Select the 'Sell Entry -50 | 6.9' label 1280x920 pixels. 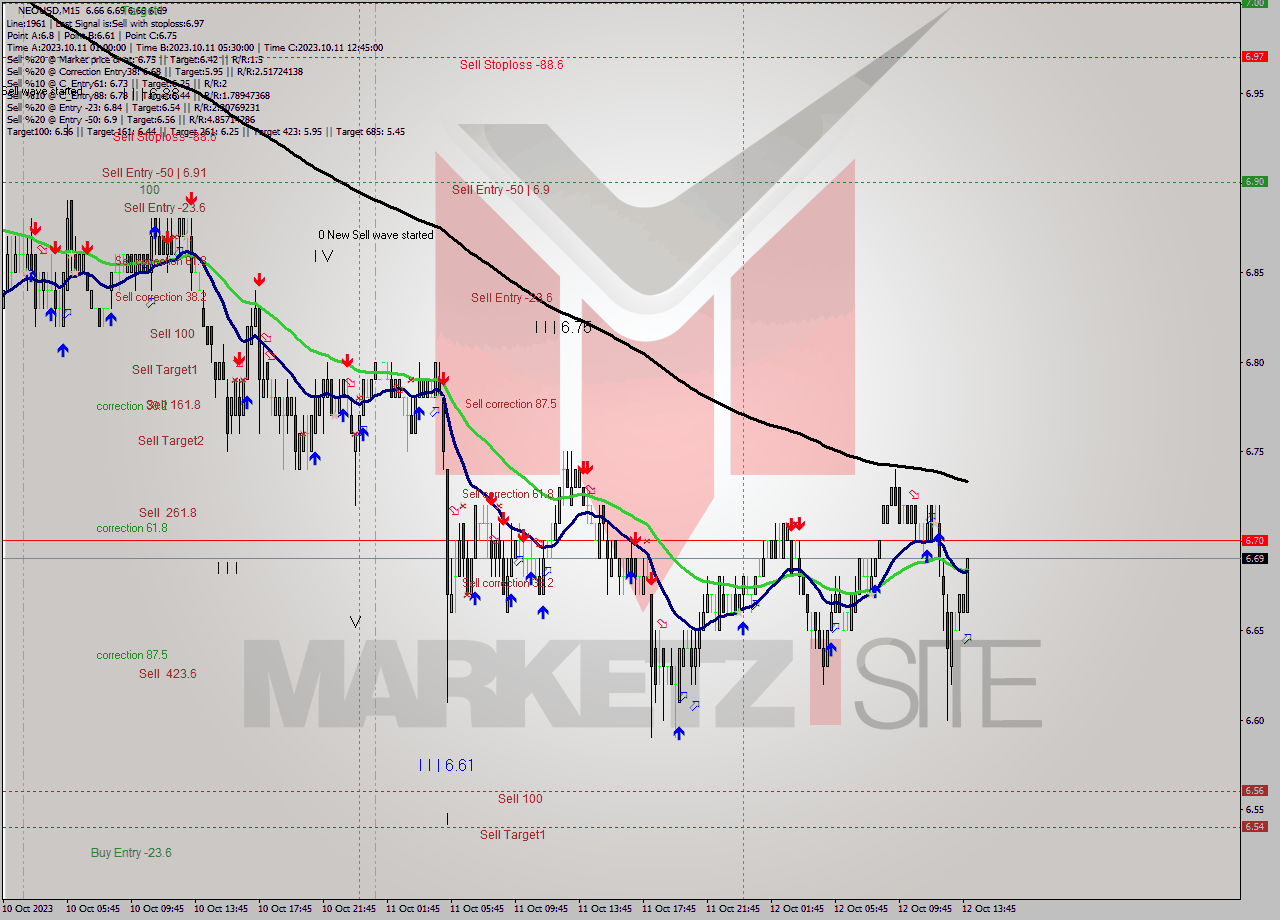click(500, 190)
